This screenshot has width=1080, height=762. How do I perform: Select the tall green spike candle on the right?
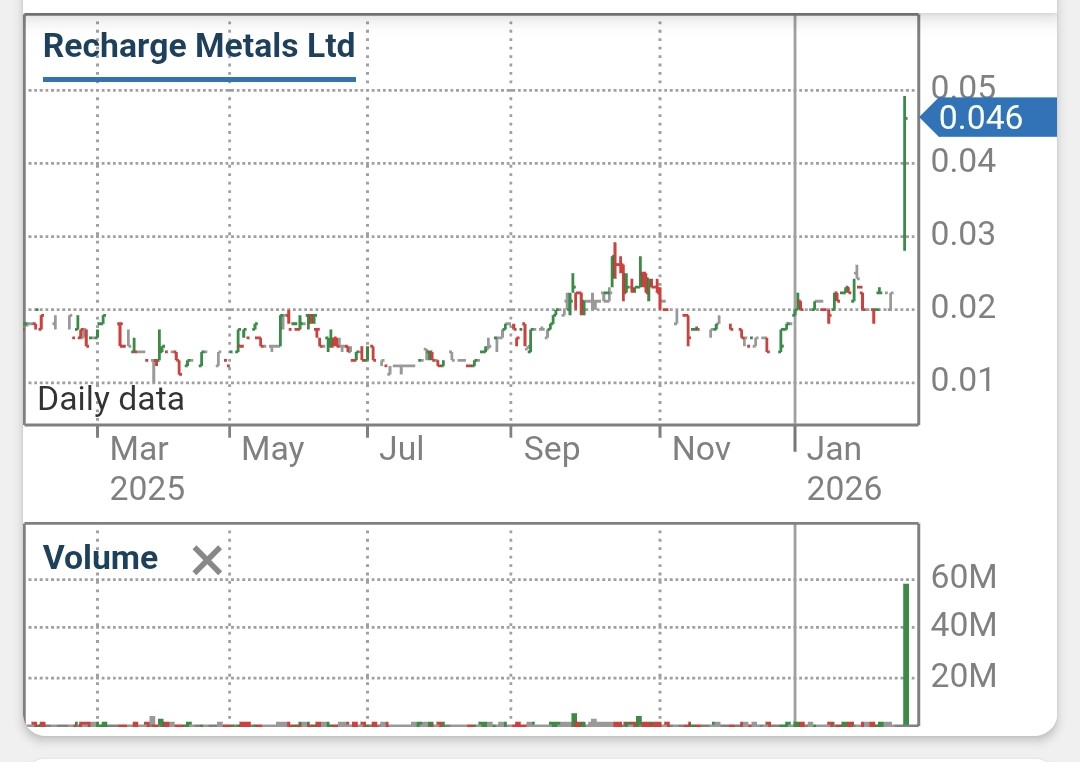[903, 170]
